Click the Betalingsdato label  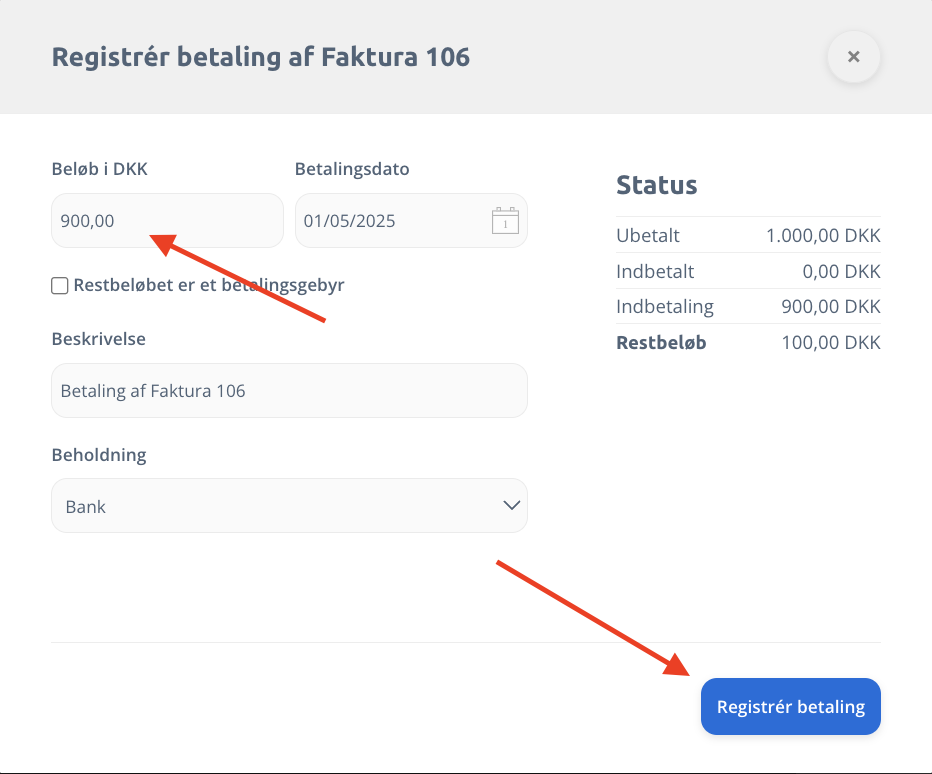352,169
